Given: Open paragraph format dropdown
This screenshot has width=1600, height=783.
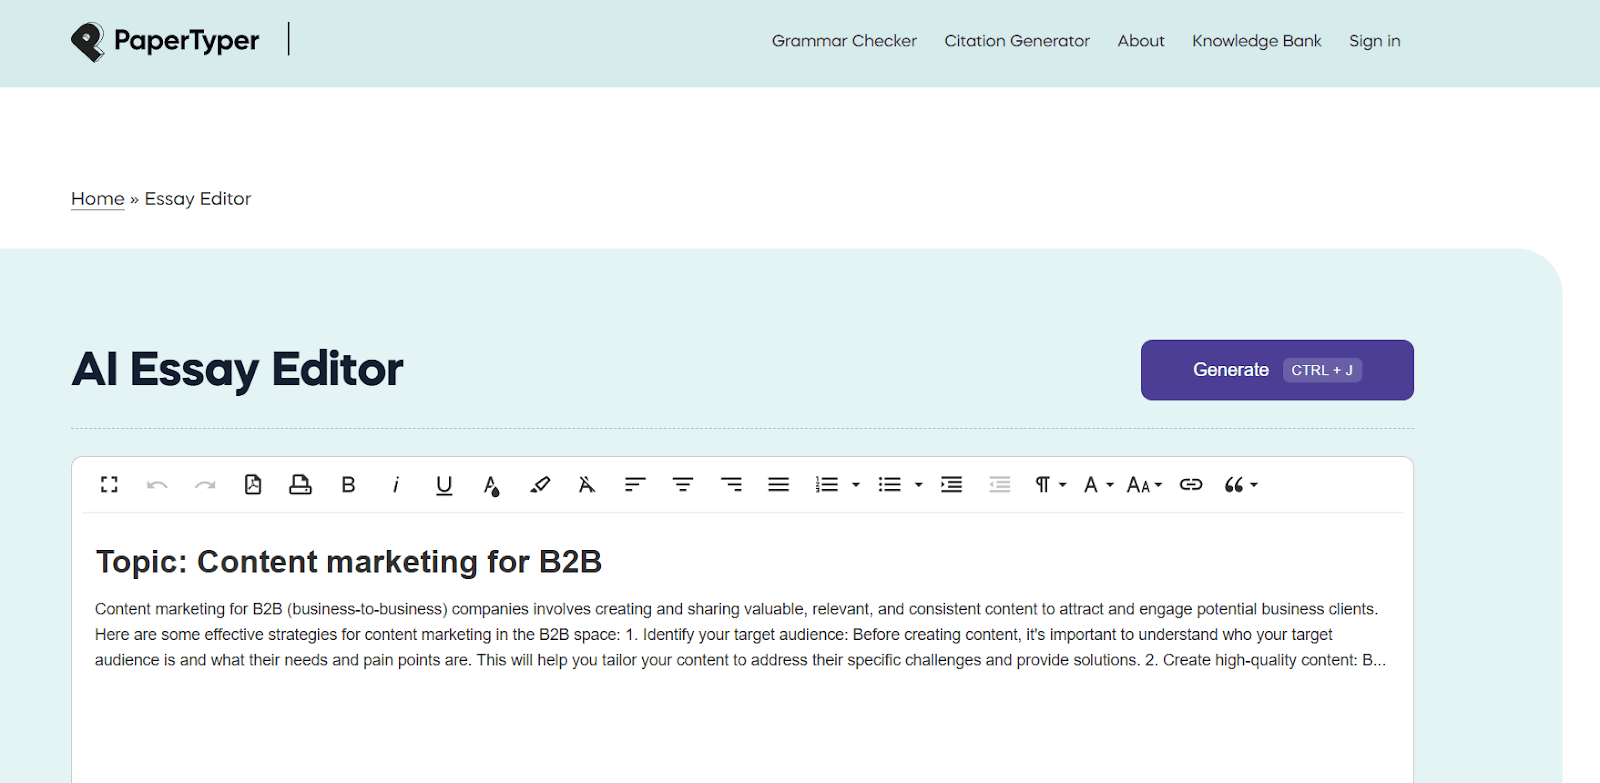Looking at the screenshot, I should pos(1051,485).
